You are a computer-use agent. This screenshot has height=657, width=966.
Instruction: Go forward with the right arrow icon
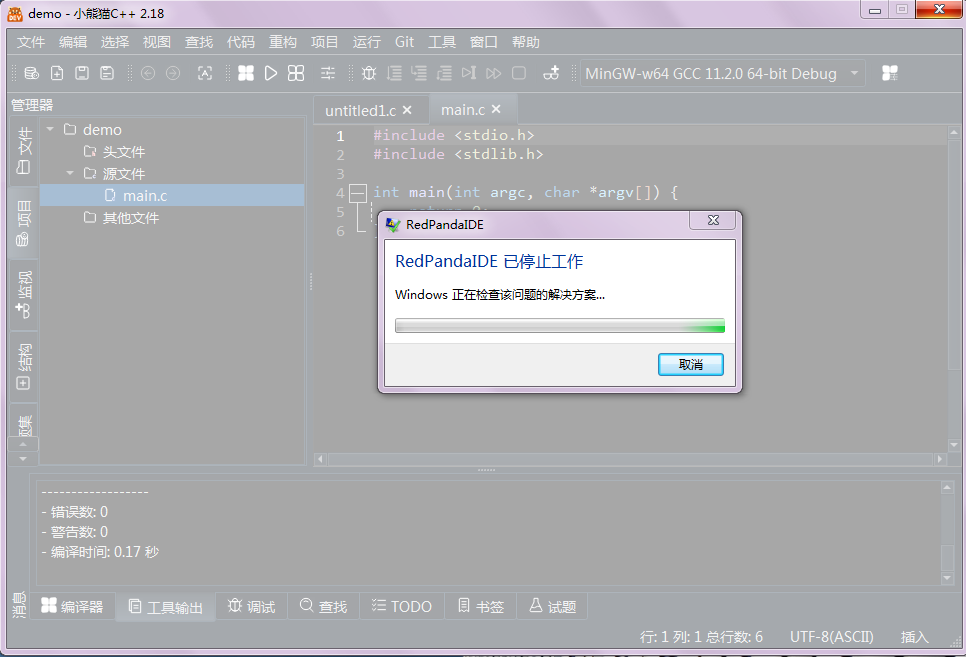[x=173, y=73]
